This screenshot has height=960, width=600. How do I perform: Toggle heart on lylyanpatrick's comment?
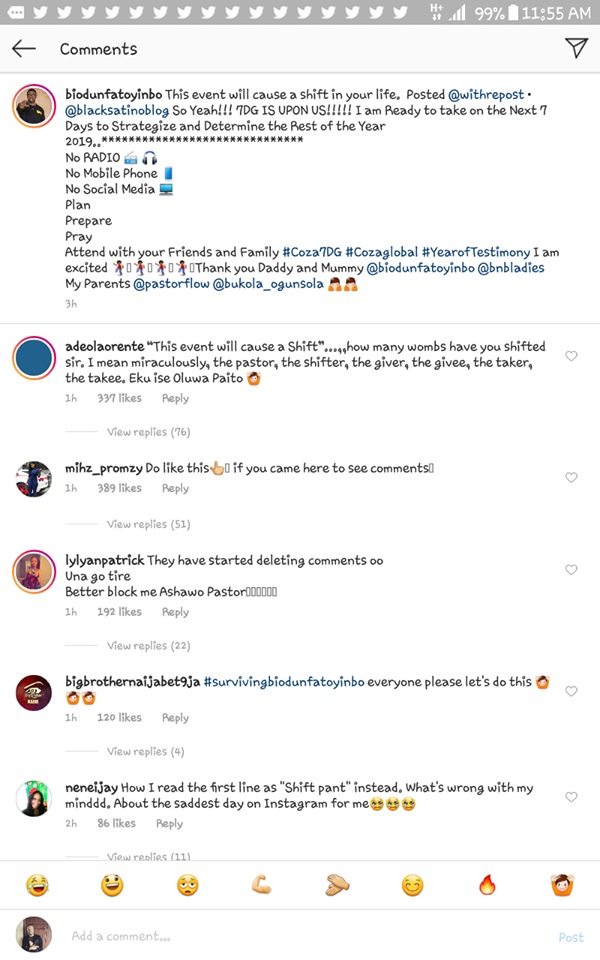pos(571,570)
